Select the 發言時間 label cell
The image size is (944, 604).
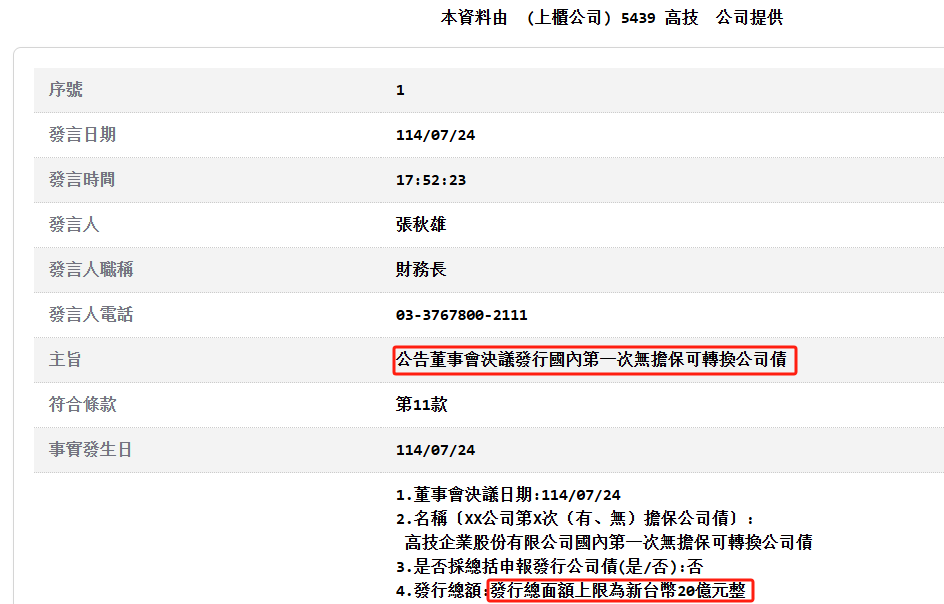click(x=82, y=180)
